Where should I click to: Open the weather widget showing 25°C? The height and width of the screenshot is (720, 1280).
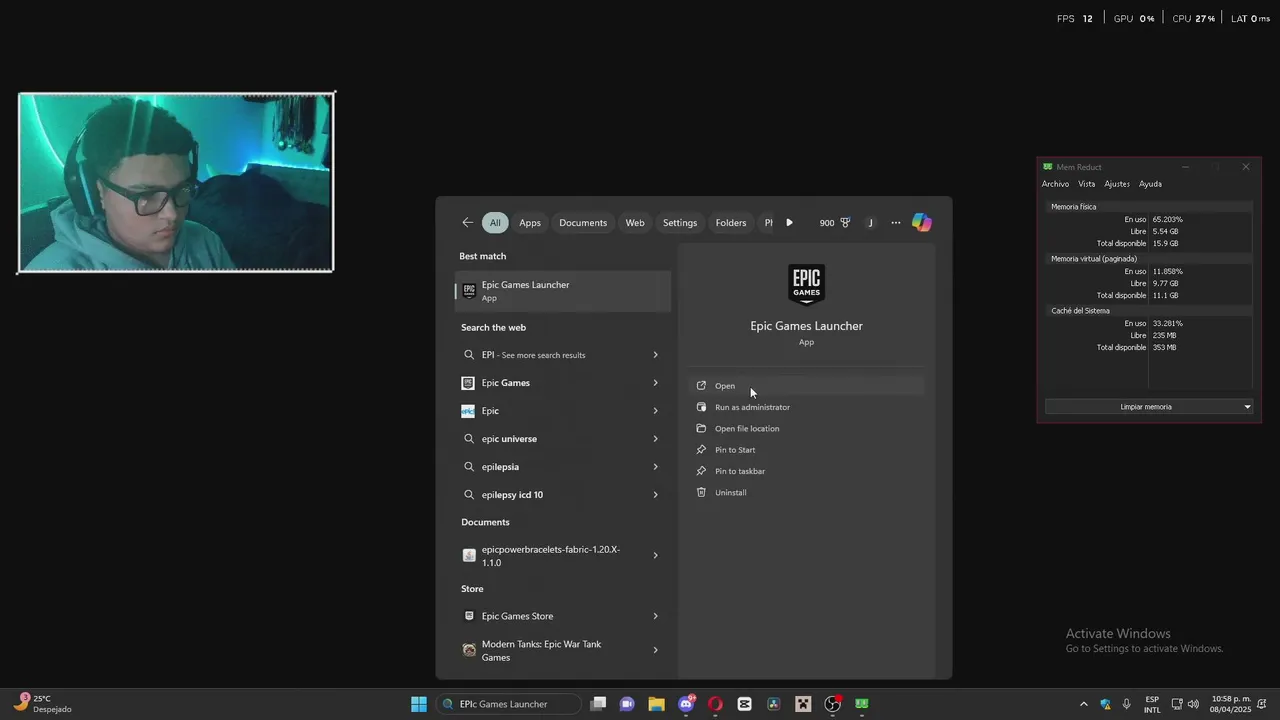43,704
